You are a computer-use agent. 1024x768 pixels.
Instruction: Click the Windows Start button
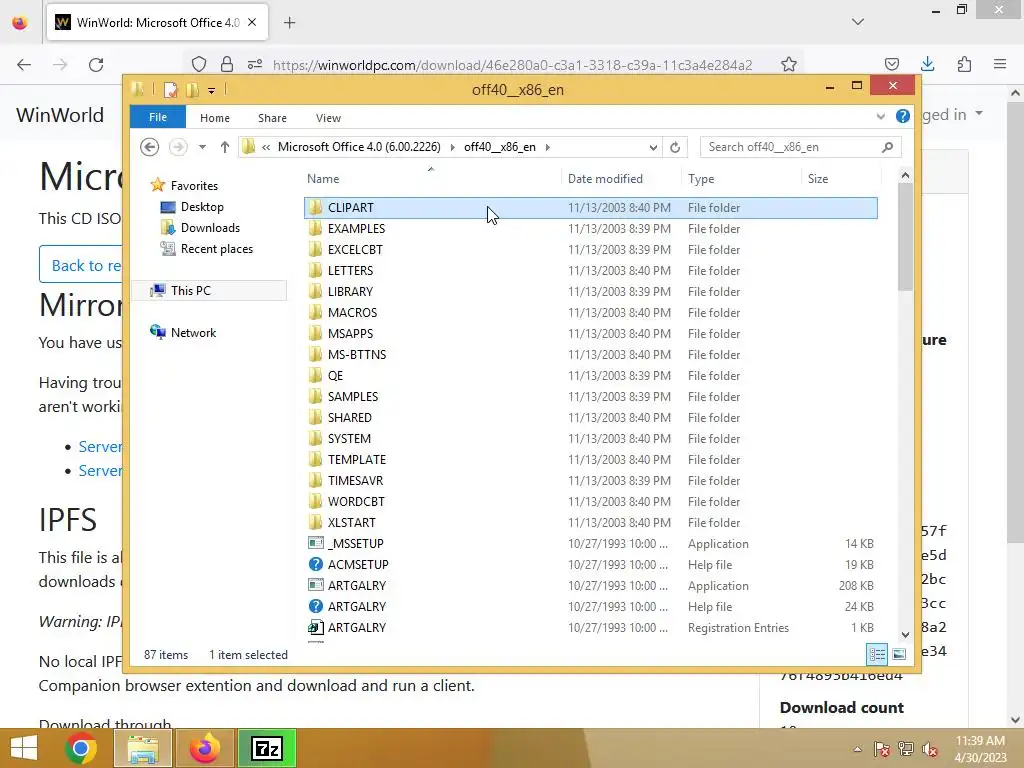click(24, 748)
